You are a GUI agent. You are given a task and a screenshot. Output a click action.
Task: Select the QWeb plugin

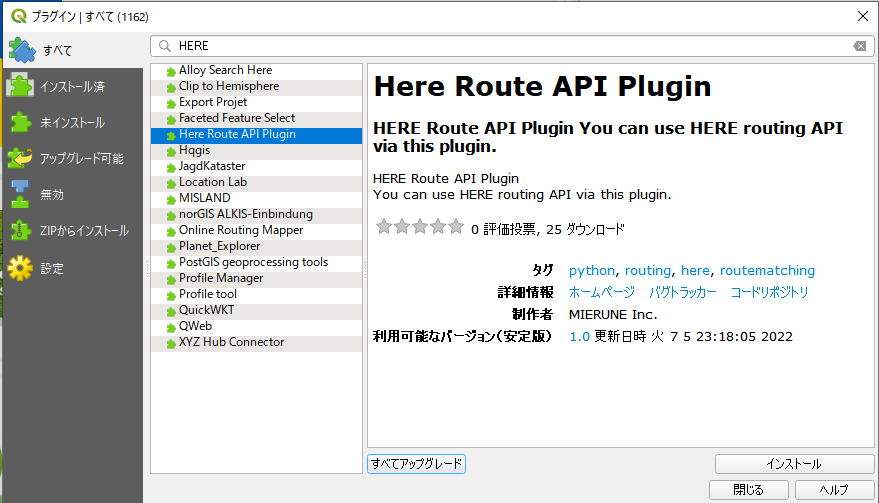(x=256, y=326)
